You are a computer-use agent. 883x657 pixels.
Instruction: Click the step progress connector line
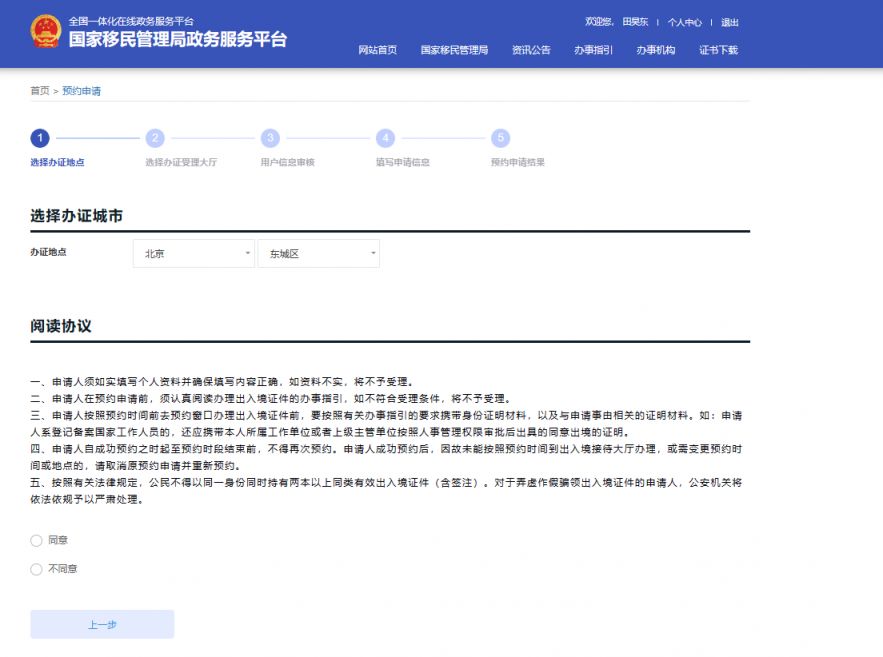tap(97, 138)
